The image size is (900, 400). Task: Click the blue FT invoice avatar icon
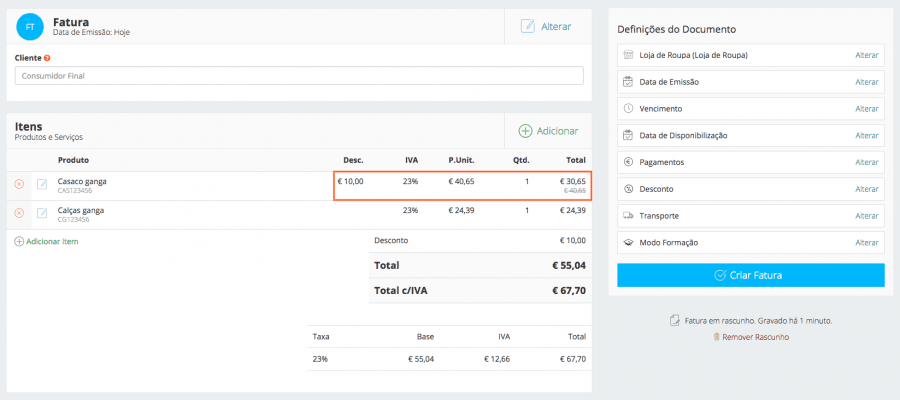pyautogui.click(x=31, y=26)
